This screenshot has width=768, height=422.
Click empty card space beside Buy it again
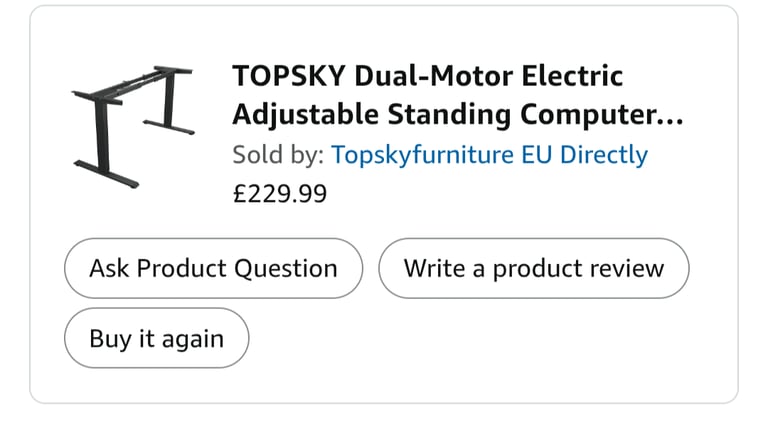click(465, 338)
